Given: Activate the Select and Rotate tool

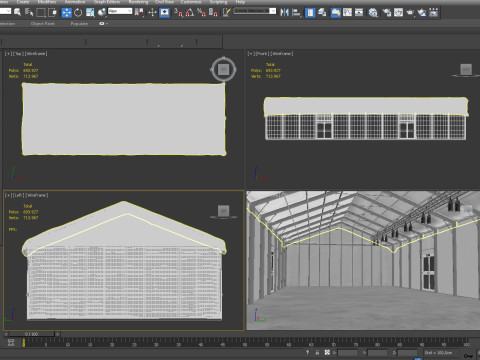Looking at the screenshot, I should 78,13.
